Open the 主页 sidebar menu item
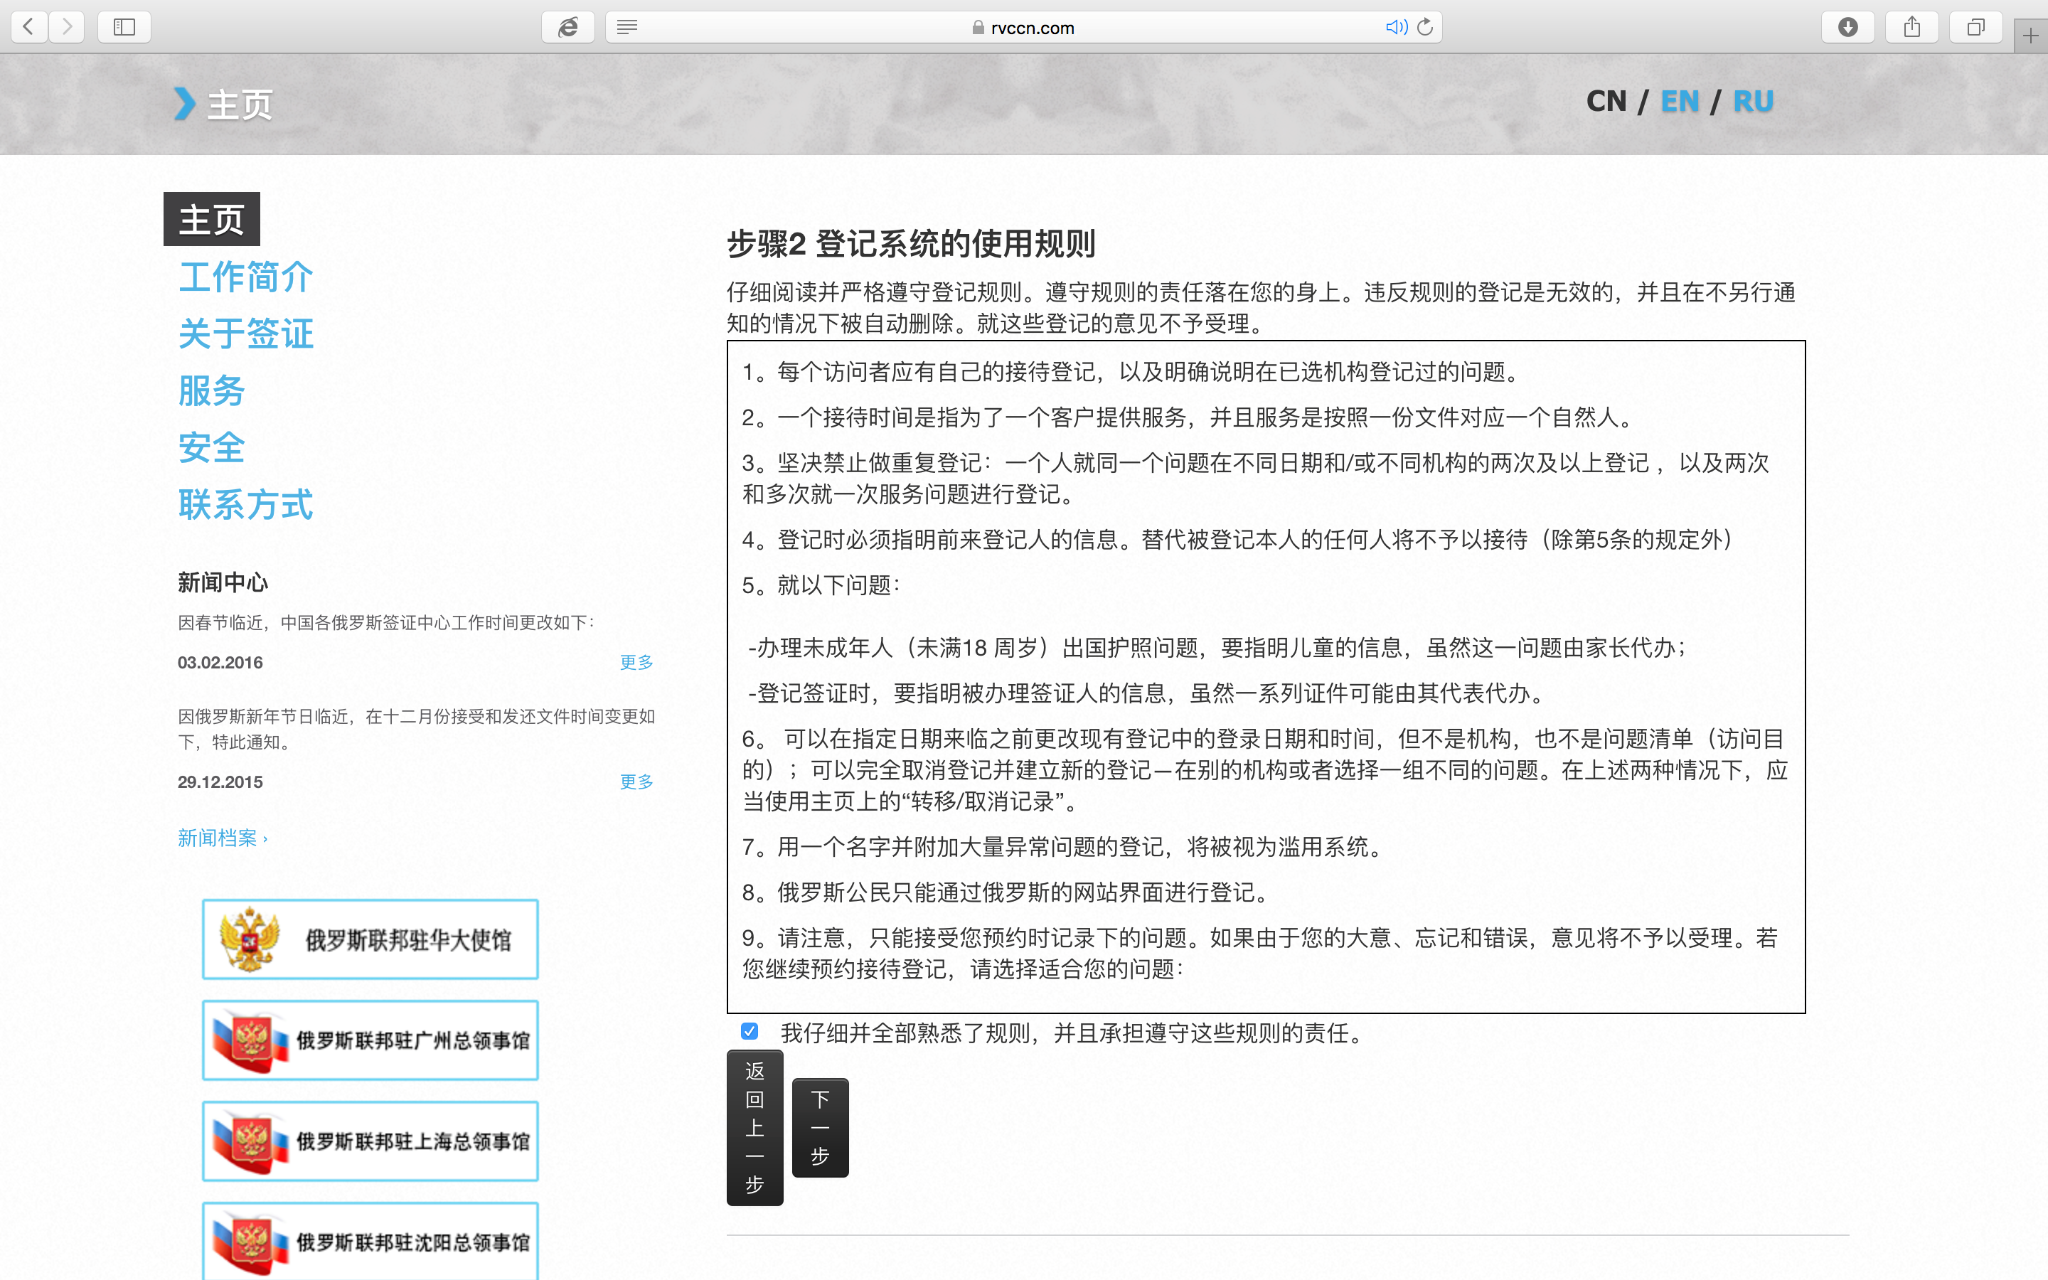2048x1280 pixels. (212, 219)
